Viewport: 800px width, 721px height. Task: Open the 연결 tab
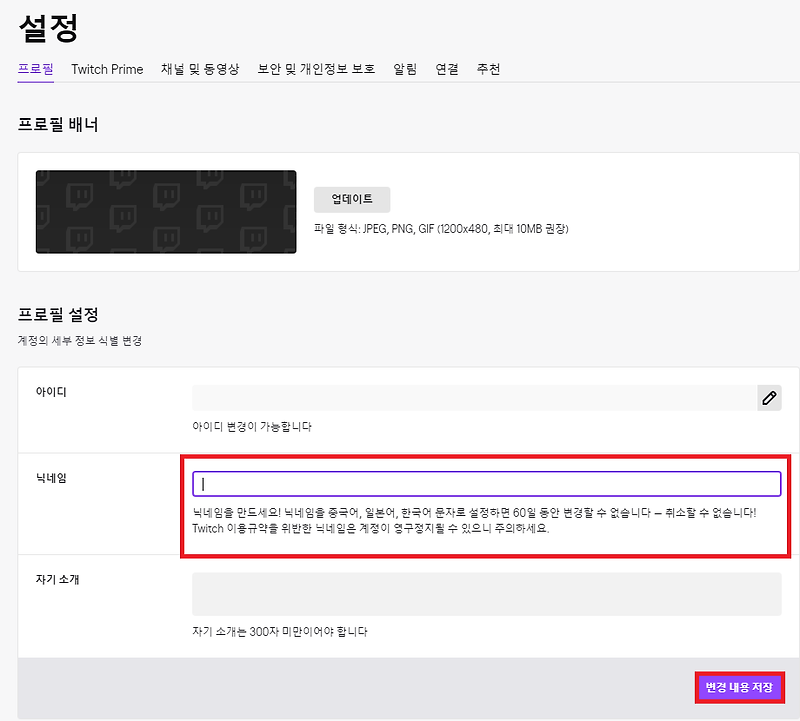(447, 69)
